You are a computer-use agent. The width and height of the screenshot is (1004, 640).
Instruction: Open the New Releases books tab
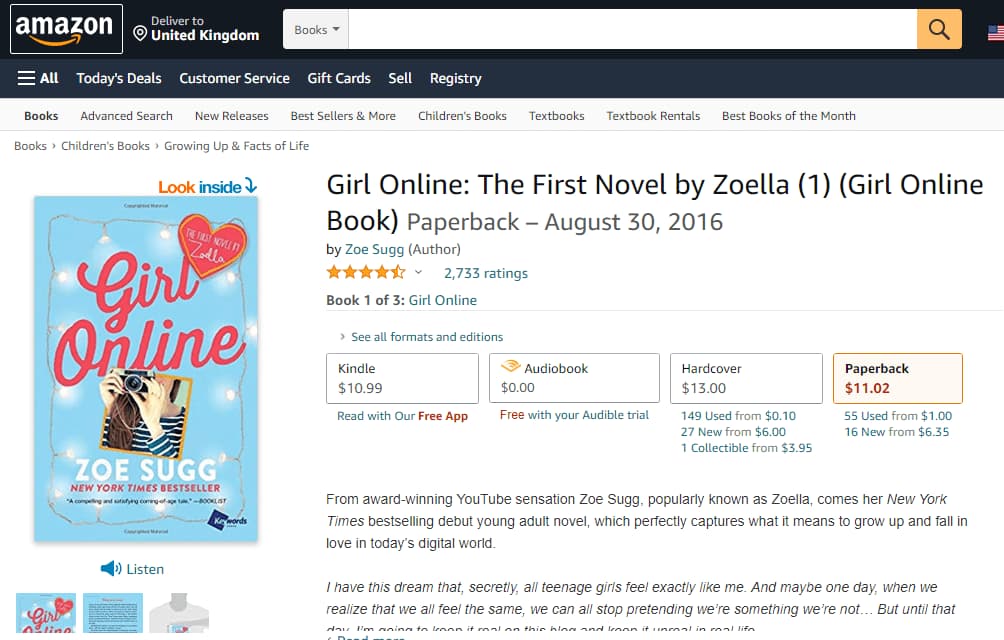[x=231, y=116]
